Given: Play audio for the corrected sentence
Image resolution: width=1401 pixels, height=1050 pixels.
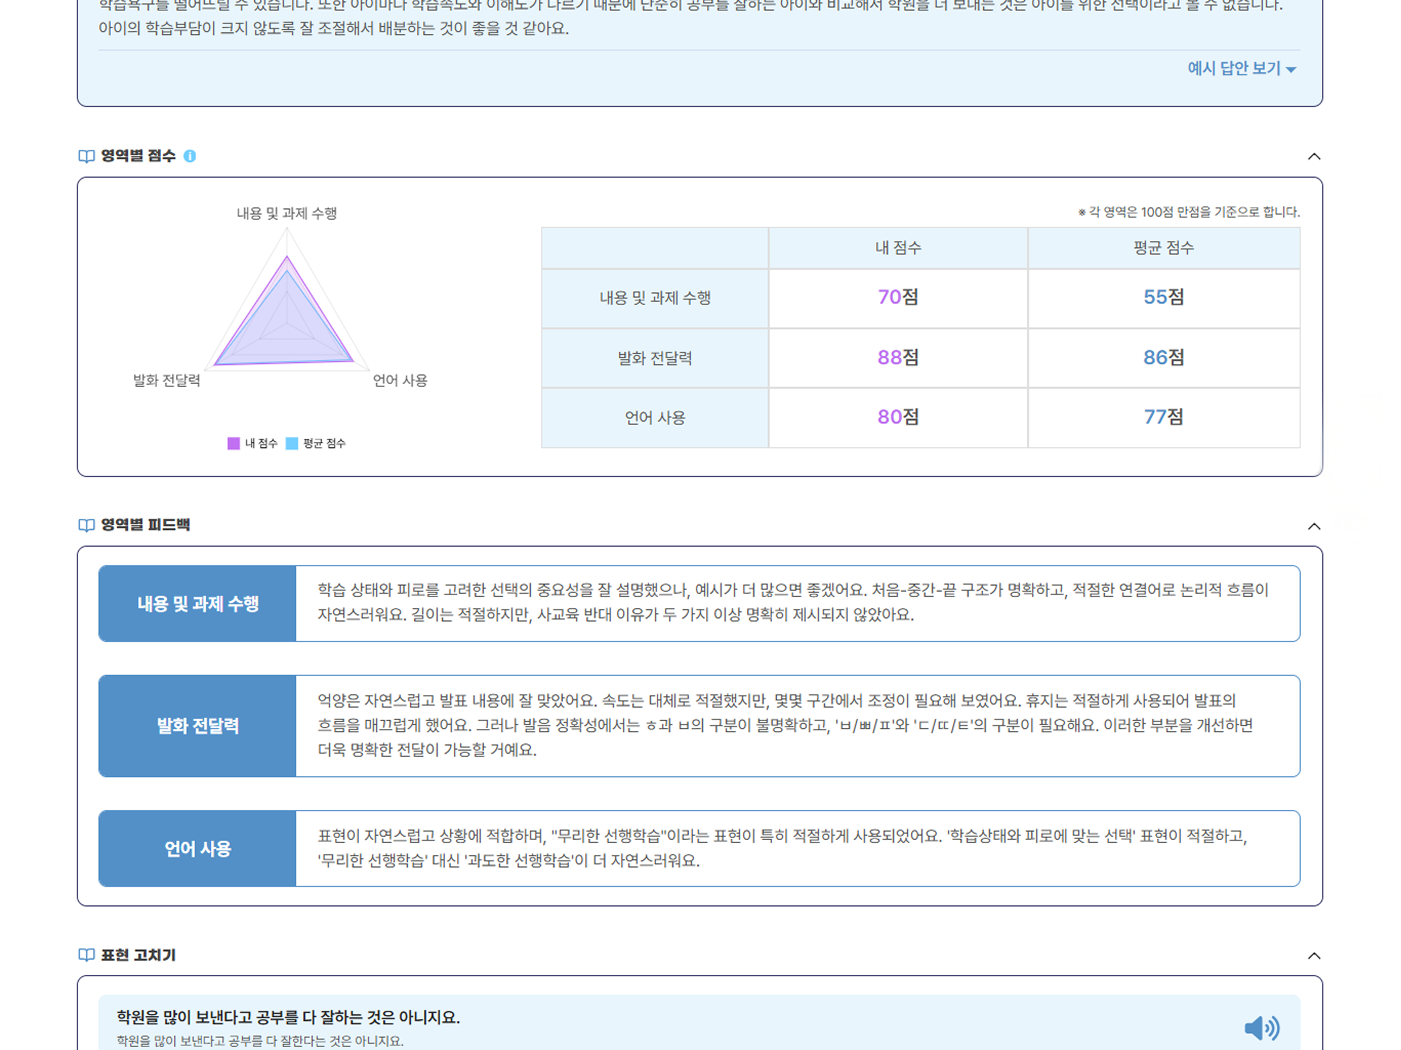Looking at the screenshot, I should 1262,1027.
